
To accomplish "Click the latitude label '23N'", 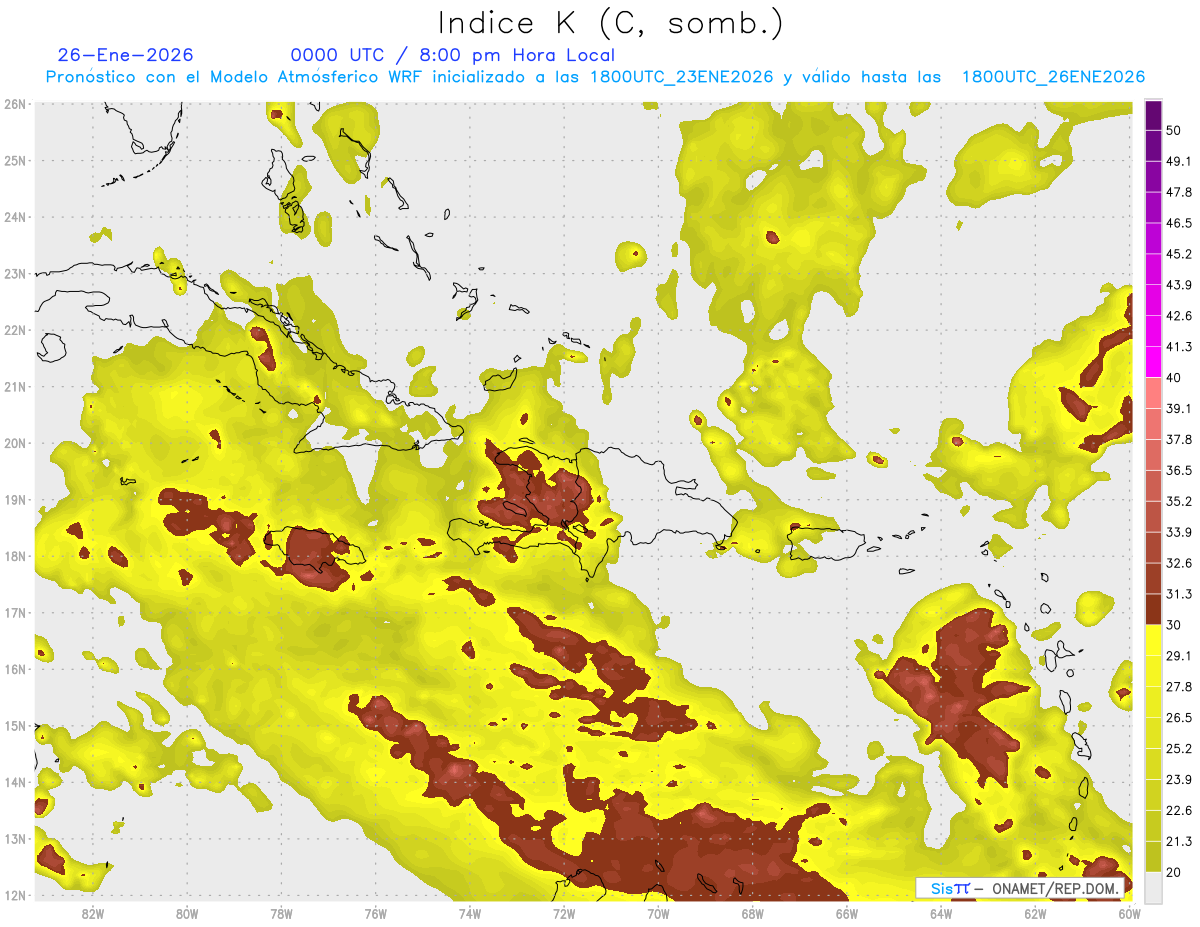I will tap(14, 273).
